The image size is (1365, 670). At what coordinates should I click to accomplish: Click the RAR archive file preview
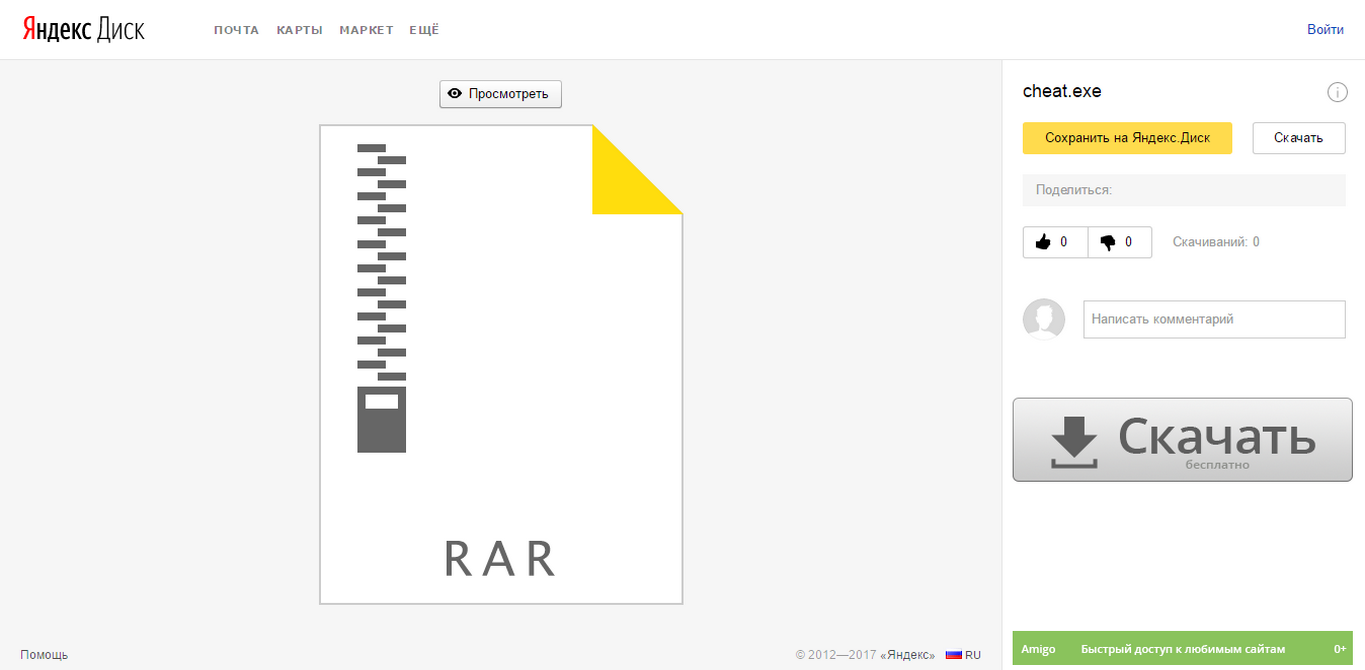tap(500, 365)
